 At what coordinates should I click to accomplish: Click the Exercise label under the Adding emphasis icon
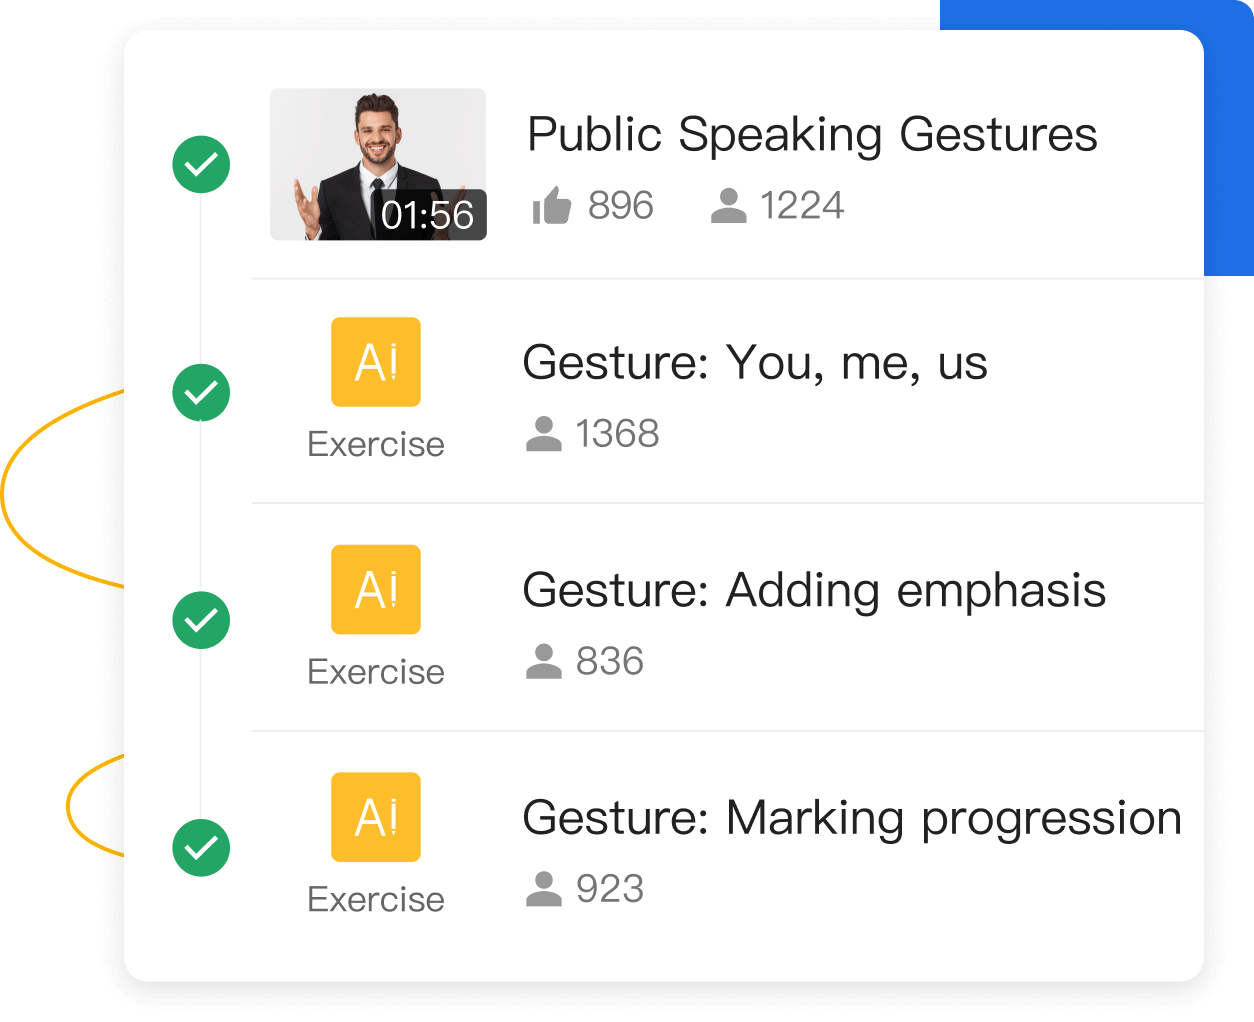pos(376,672)
